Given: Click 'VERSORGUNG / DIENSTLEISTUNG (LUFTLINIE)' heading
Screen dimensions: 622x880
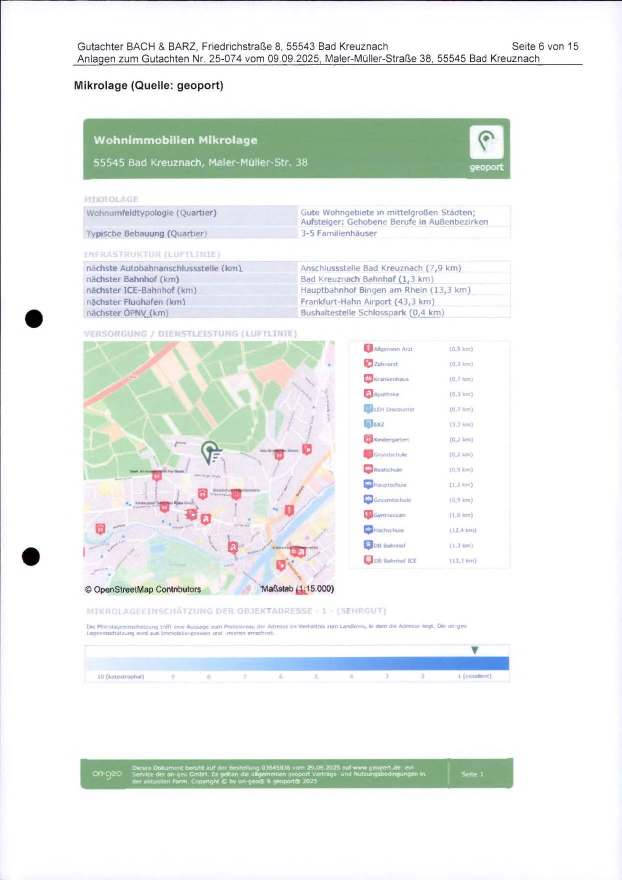Looking at the screenshot, I should [190, 334].
